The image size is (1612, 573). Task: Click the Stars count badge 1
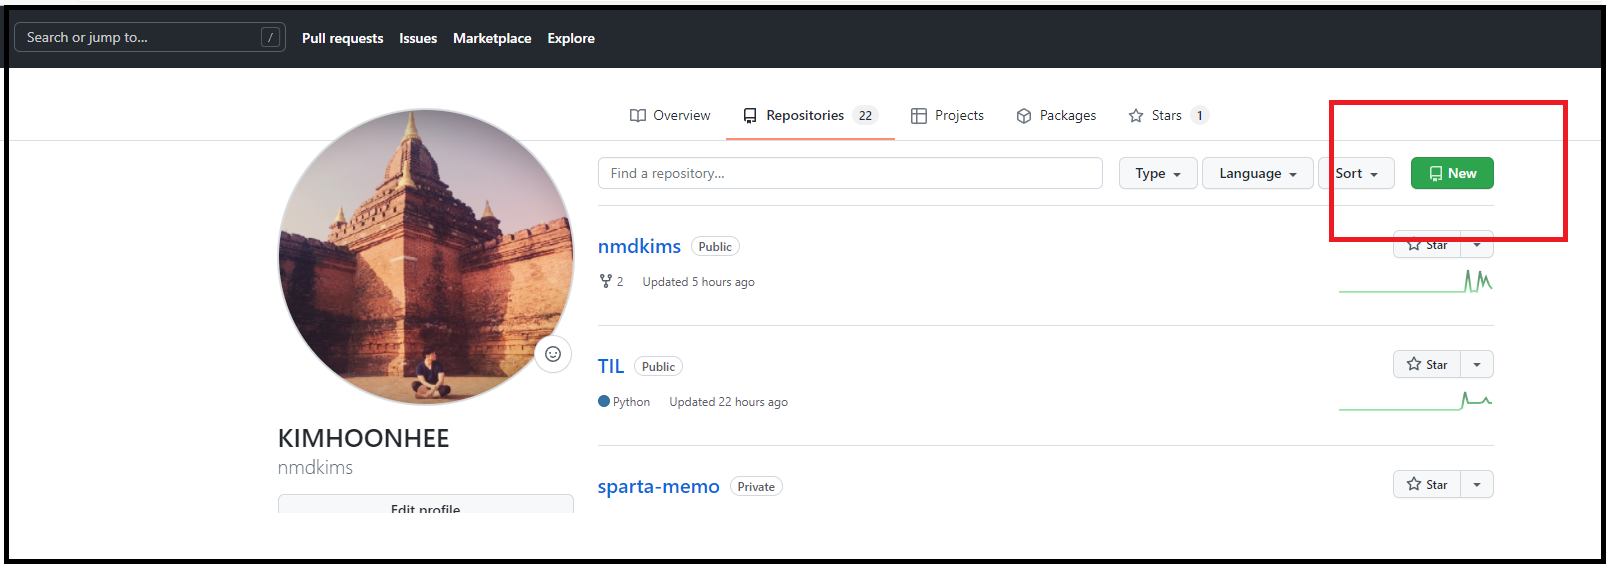click(x=1199, y=115)
